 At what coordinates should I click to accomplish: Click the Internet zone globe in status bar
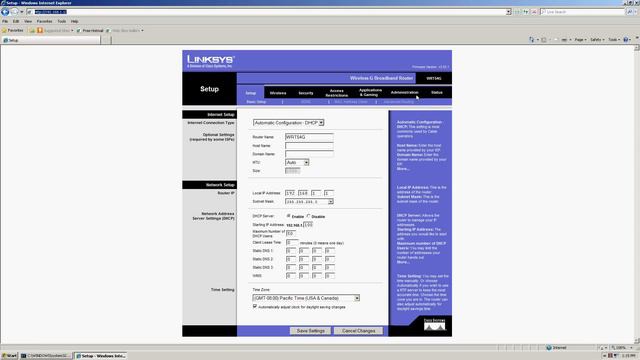point(549,348)
